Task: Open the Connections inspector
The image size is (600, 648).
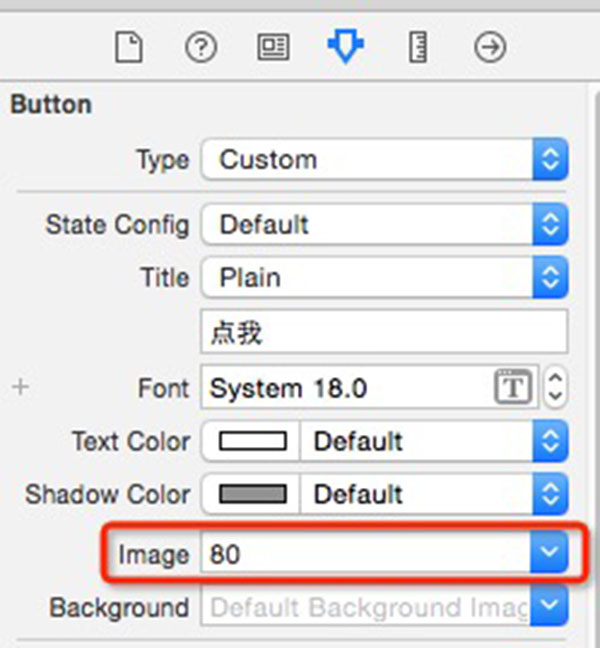Action: click(490, 47)
